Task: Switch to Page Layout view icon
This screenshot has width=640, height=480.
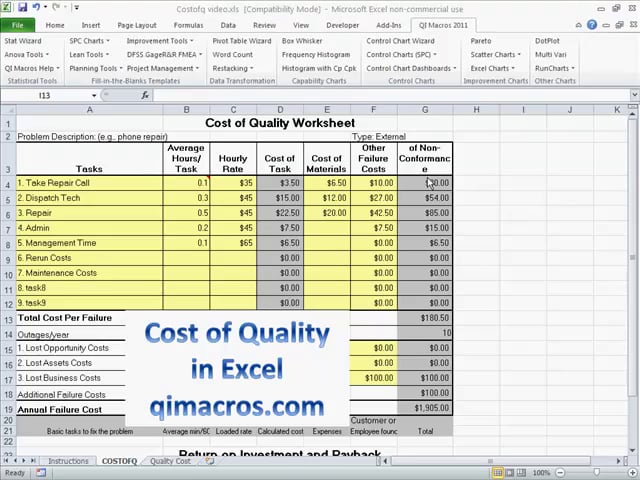Action: (x=510, y=473)
